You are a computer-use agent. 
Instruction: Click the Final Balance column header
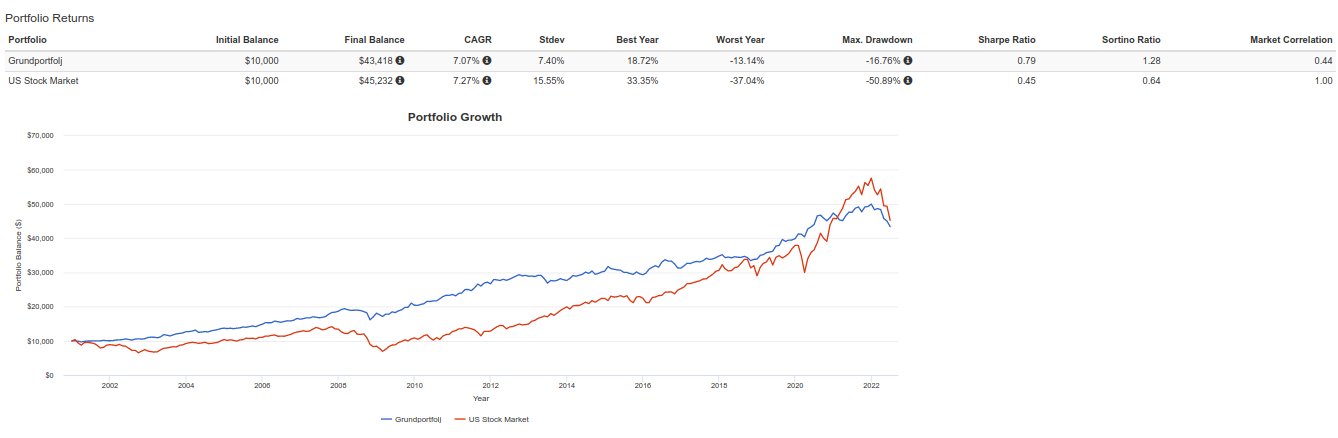[x=374, y=40]
